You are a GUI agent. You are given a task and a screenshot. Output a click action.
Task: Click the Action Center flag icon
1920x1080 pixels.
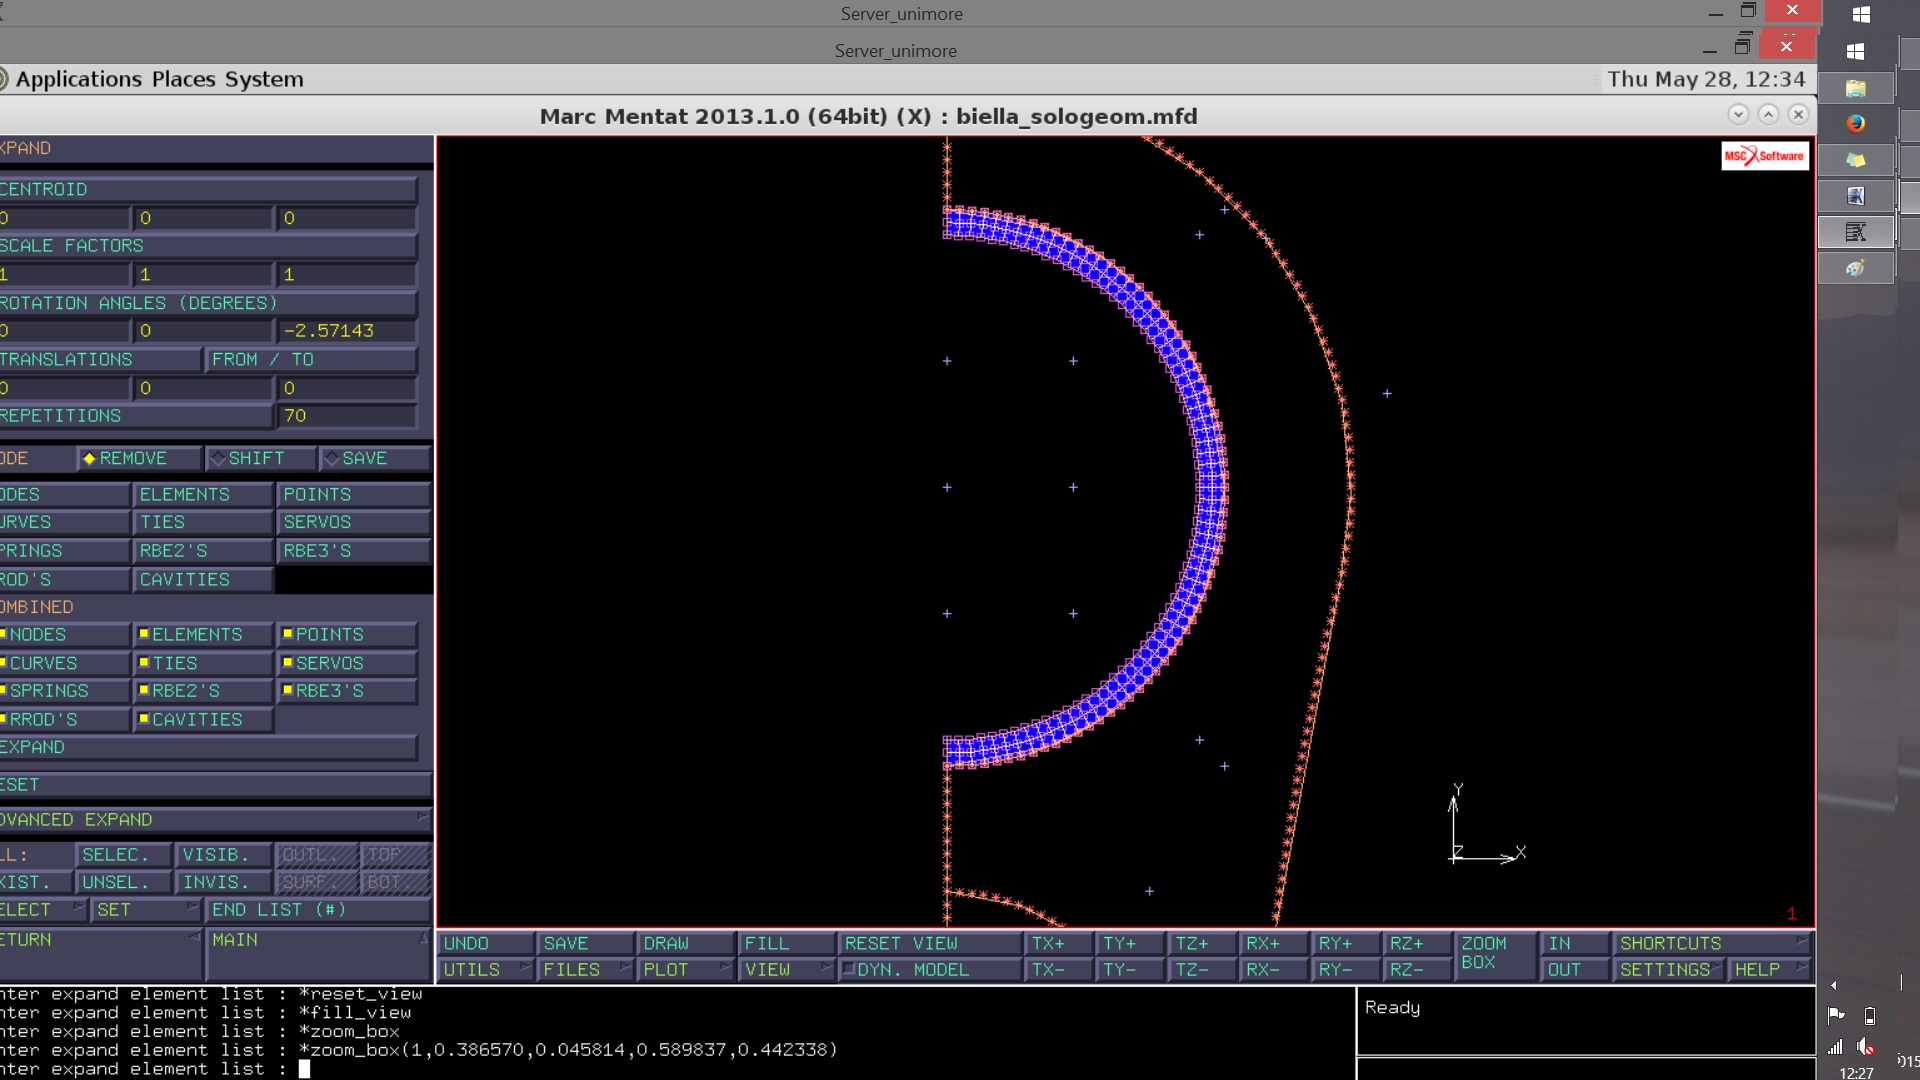(1836, 1016)
